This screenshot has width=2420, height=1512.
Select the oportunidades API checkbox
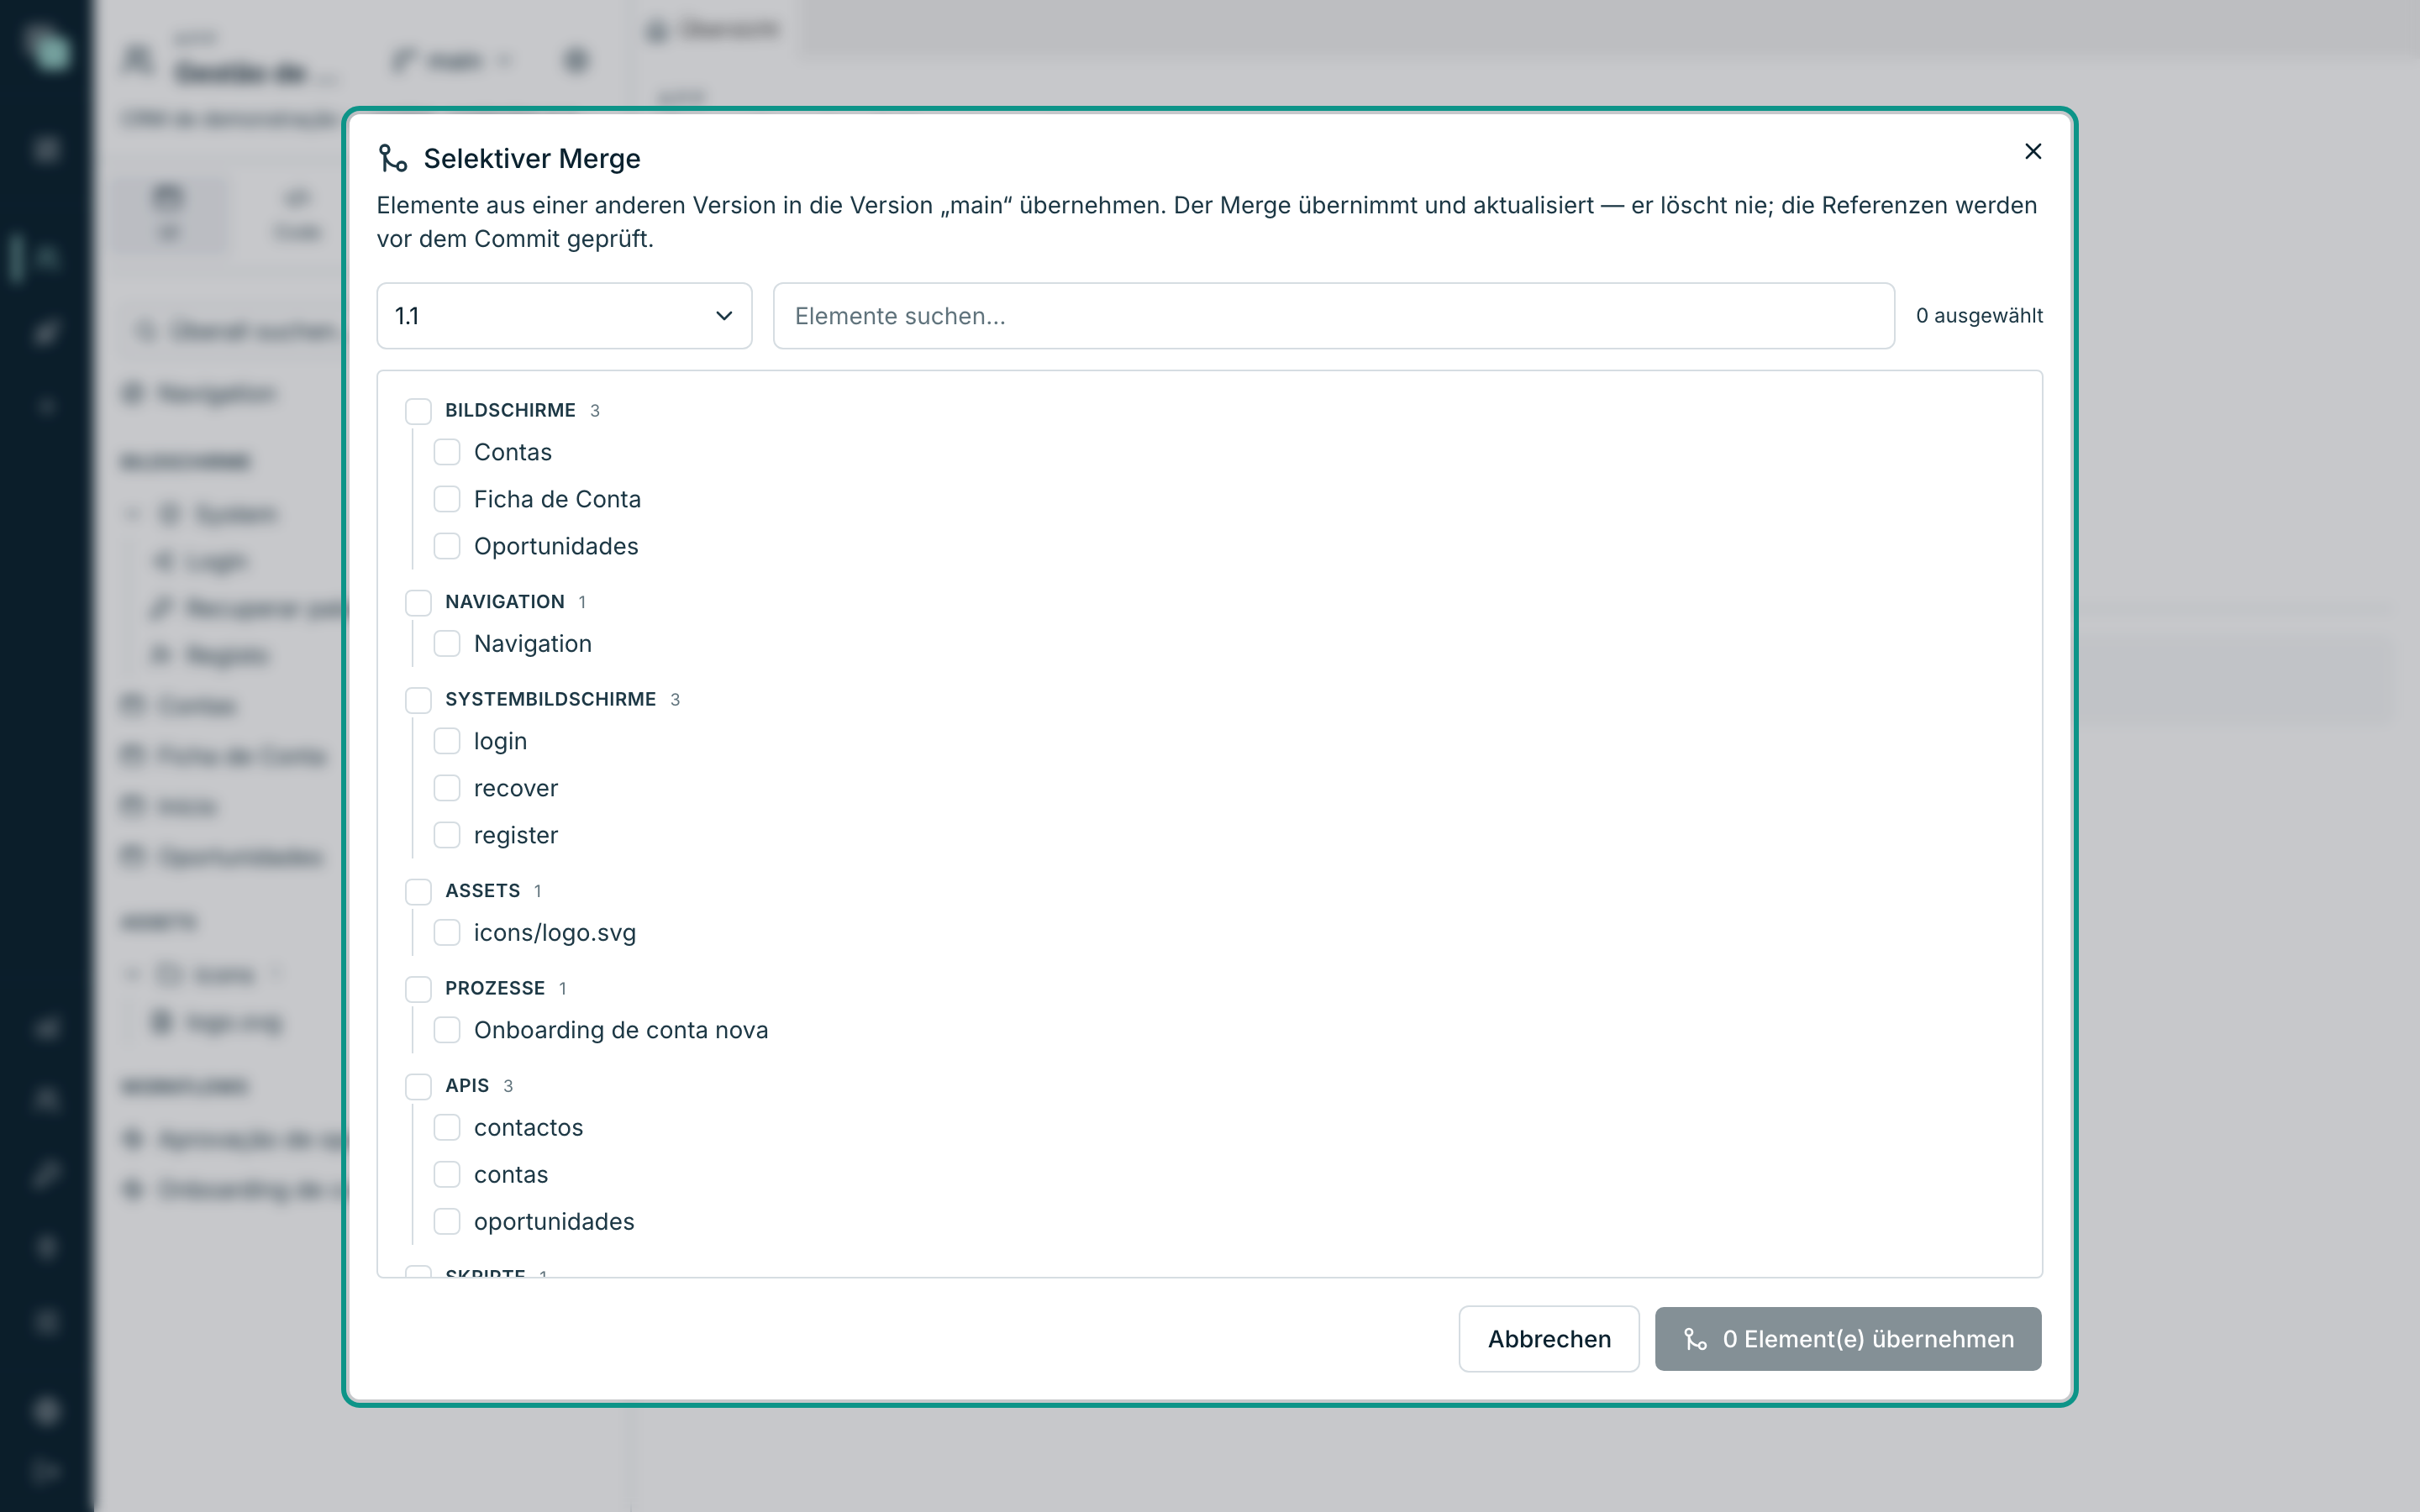(447, 1222)
